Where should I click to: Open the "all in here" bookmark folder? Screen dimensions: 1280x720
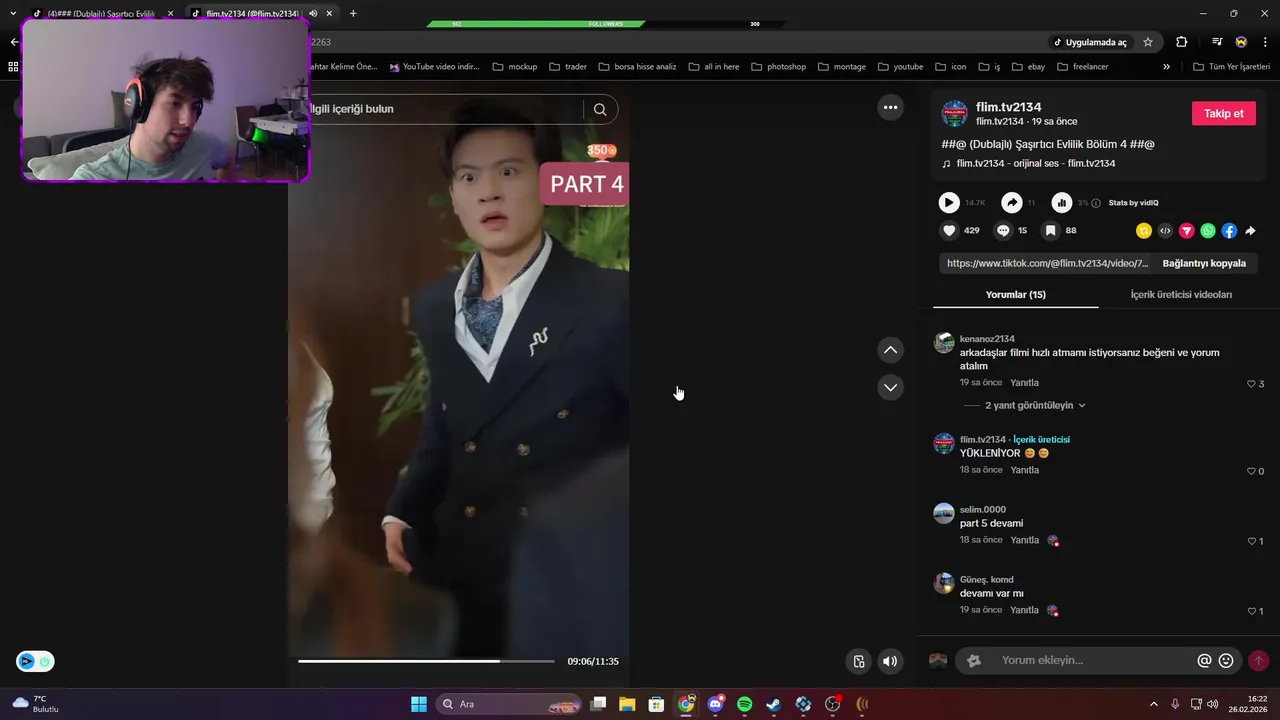[x=713, y=67]
